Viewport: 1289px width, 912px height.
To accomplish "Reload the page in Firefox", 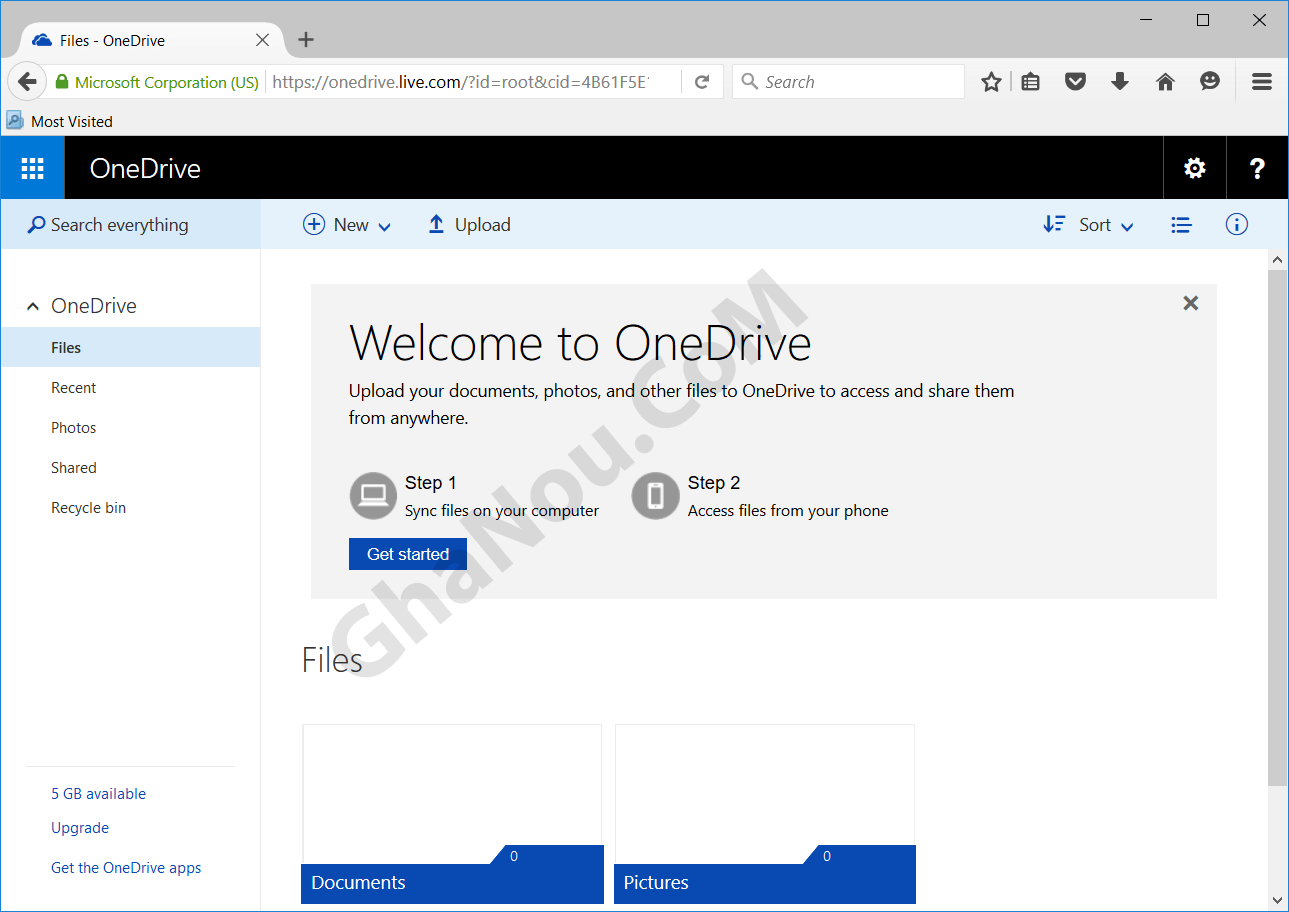I will pos(702,82).
